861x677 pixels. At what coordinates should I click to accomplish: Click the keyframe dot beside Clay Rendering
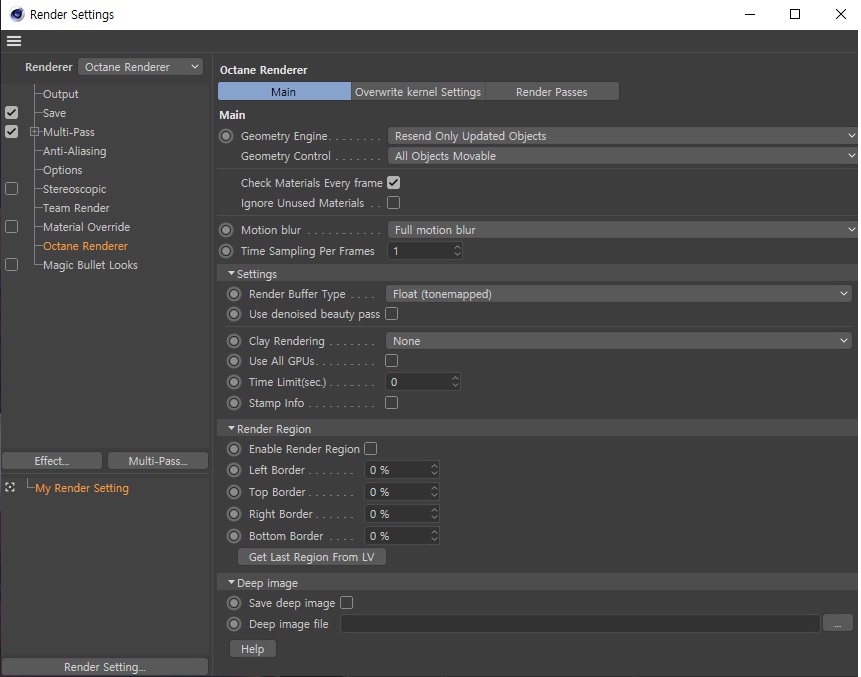(234, 341)
